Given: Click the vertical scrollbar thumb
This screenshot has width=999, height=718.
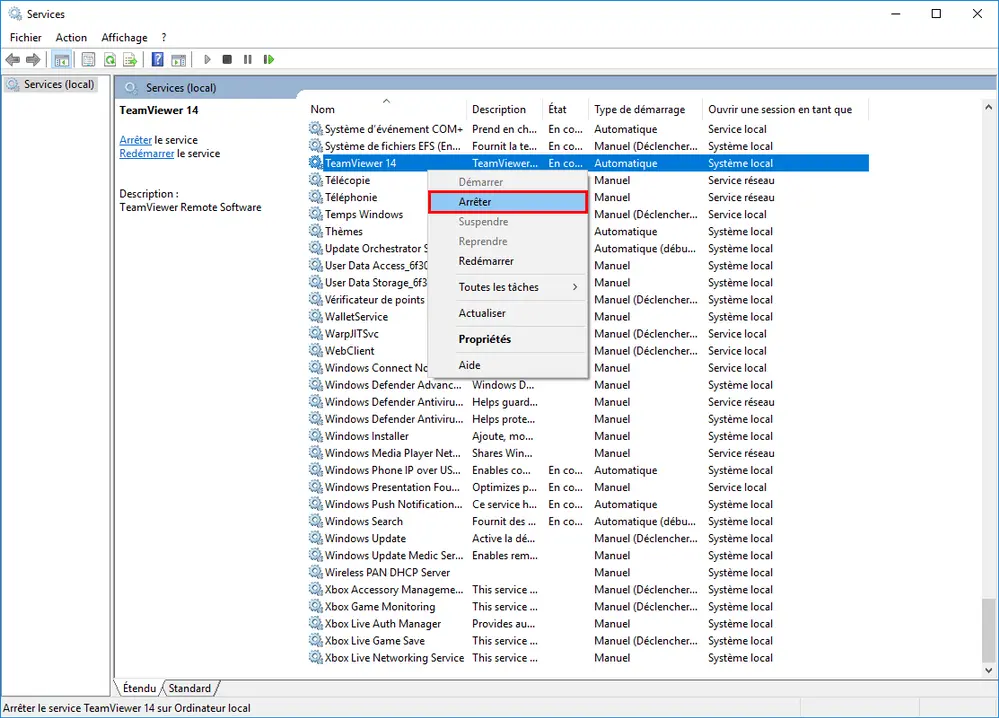Looking at the screenshot, I should pos(988,629).
